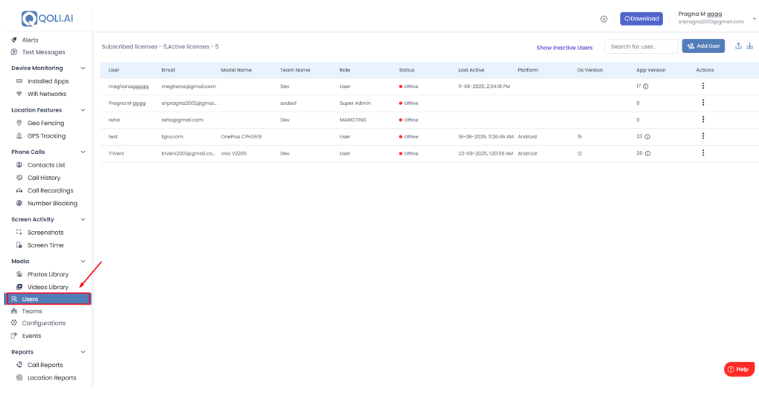Collapse the Reports section chevron
Viewport: 759px width, 394px height.
[83, 352]
